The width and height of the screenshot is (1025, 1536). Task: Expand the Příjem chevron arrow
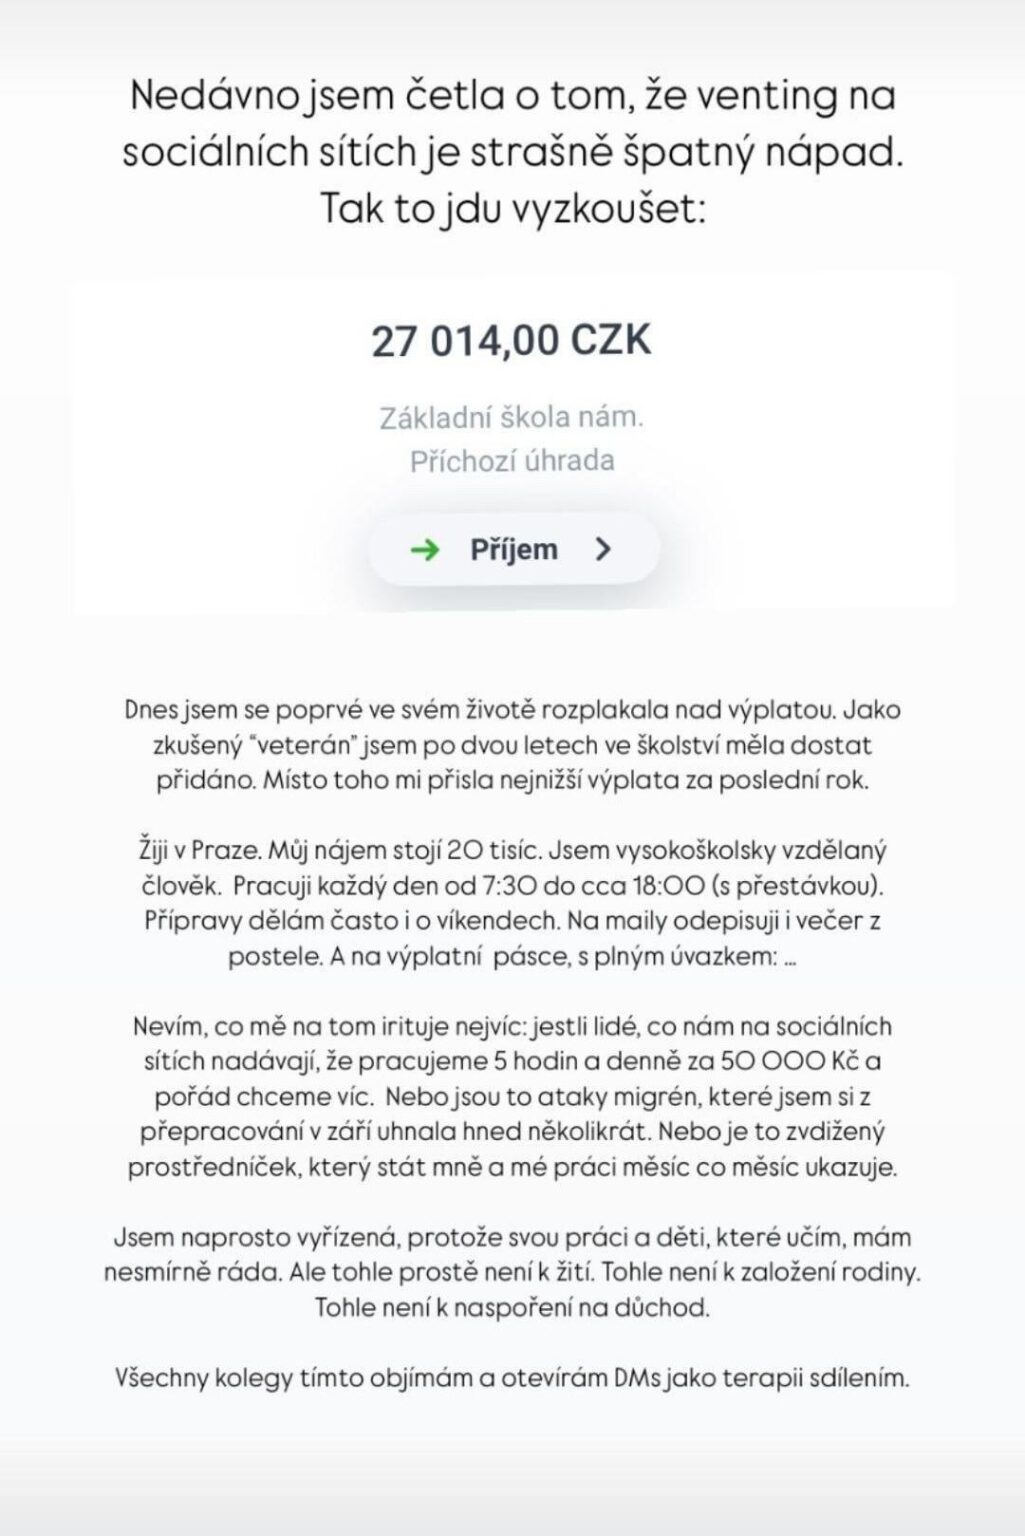point(603,549)
